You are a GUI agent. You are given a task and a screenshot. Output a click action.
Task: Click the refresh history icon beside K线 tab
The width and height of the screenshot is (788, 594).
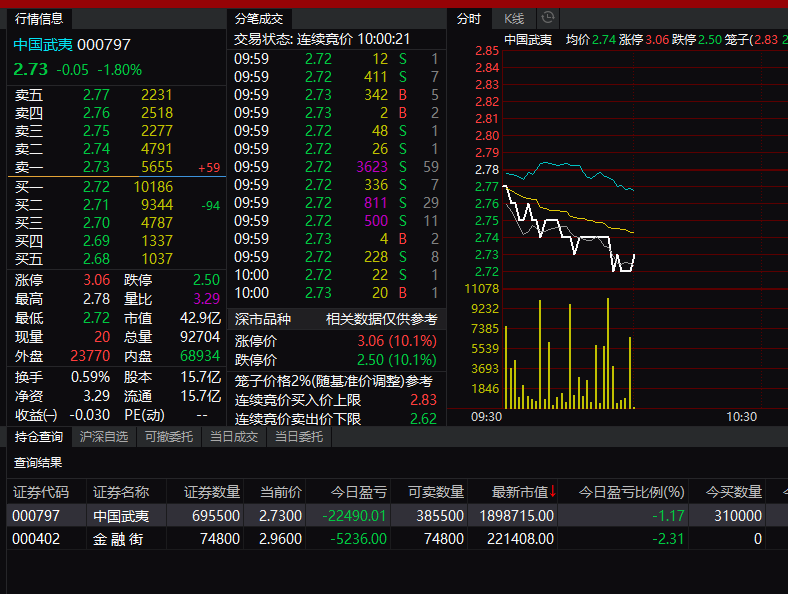click(x=548, y=18)
